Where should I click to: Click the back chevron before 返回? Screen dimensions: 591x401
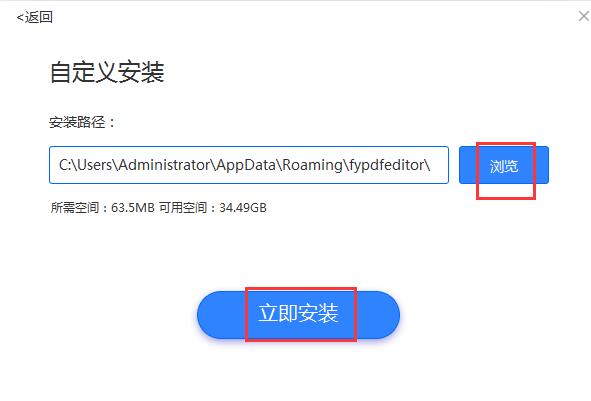(x=20, y=18)
